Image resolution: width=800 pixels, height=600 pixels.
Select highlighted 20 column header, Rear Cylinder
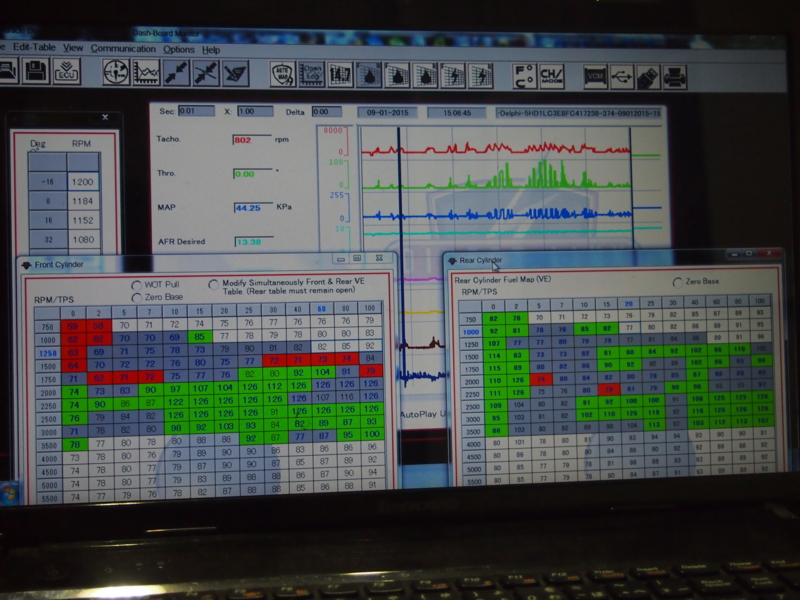tap(629, 304)
